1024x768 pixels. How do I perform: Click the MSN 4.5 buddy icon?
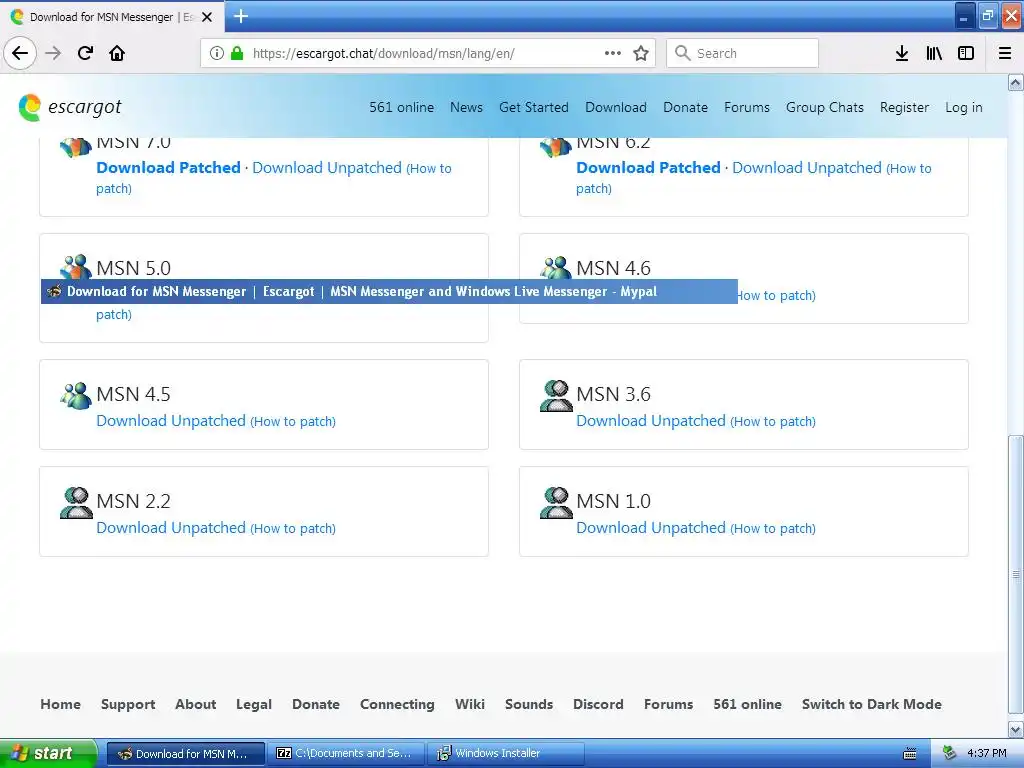tap(76, 396)
